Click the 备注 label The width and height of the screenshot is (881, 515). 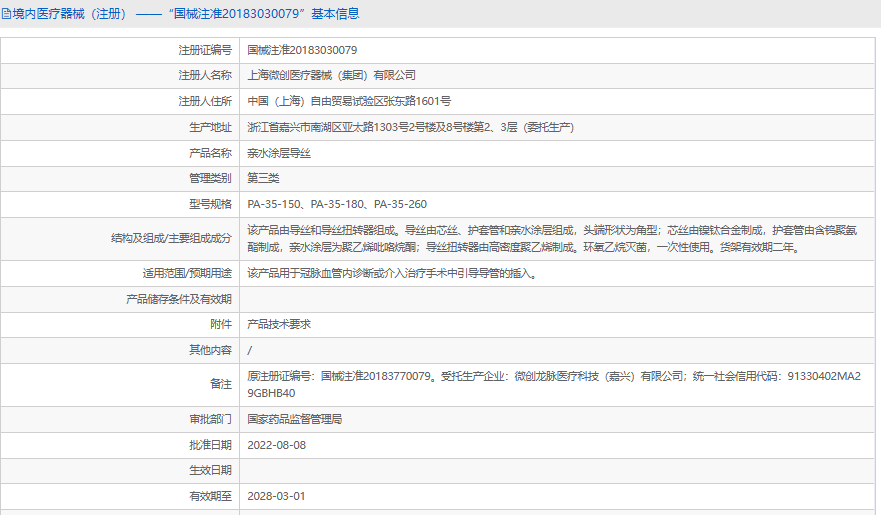[221, 384]
